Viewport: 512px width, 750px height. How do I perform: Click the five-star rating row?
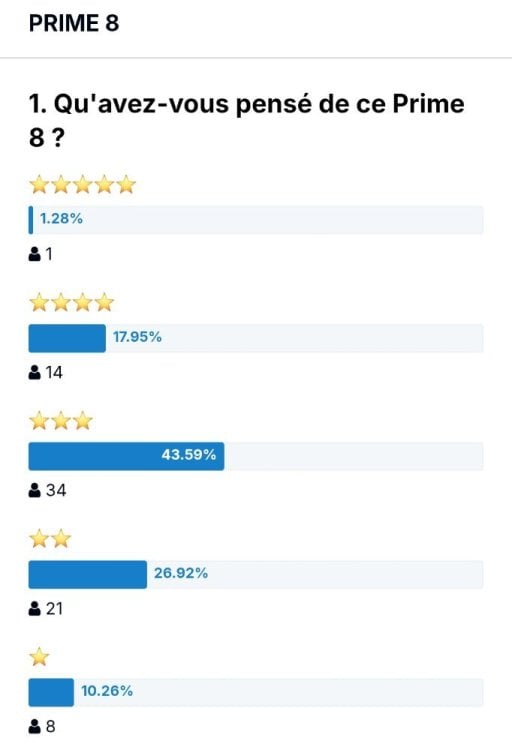click(x=83, y=185)
